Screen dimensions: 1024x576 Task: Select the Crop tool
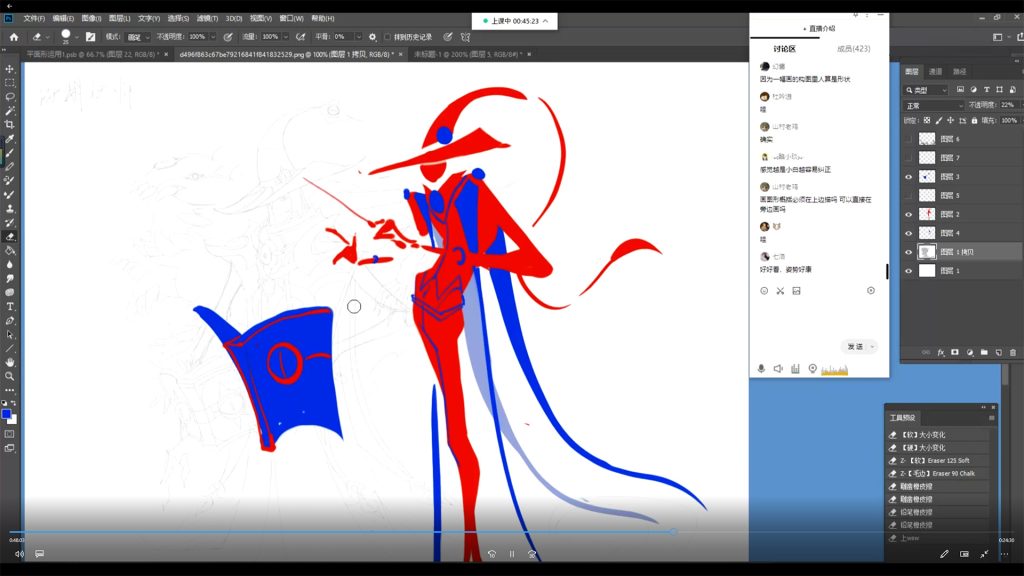pos(10,125)
